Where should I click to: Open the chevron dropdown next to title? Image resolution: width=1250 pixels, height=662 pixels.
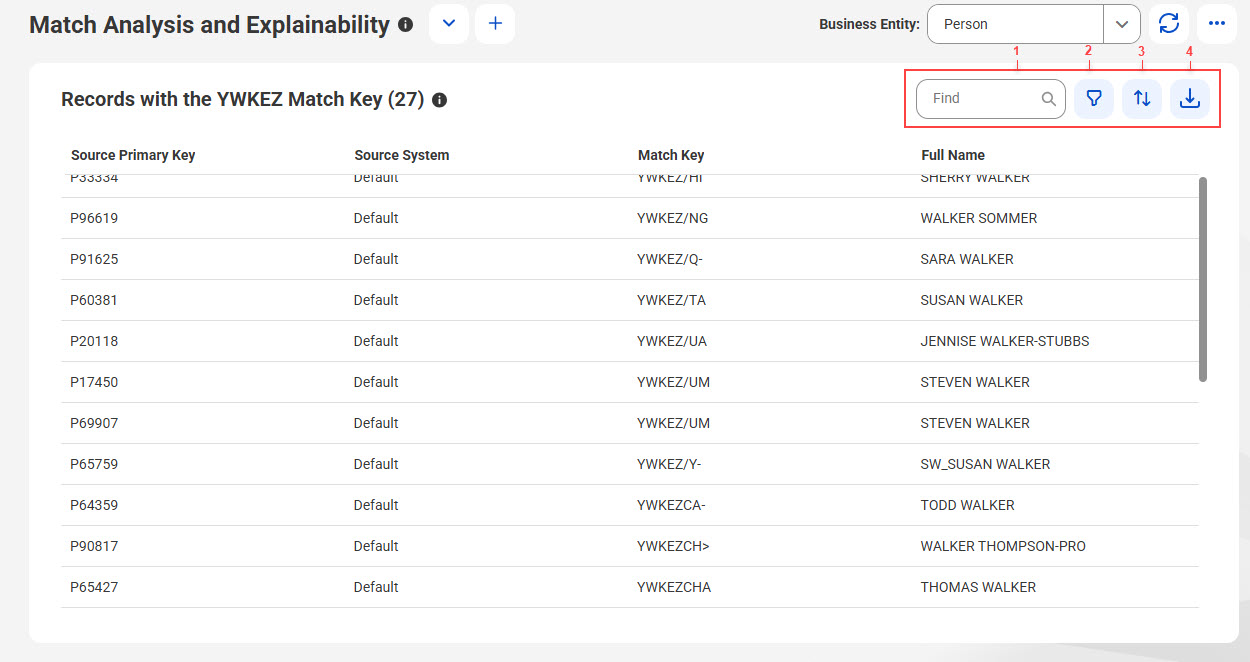449,24
